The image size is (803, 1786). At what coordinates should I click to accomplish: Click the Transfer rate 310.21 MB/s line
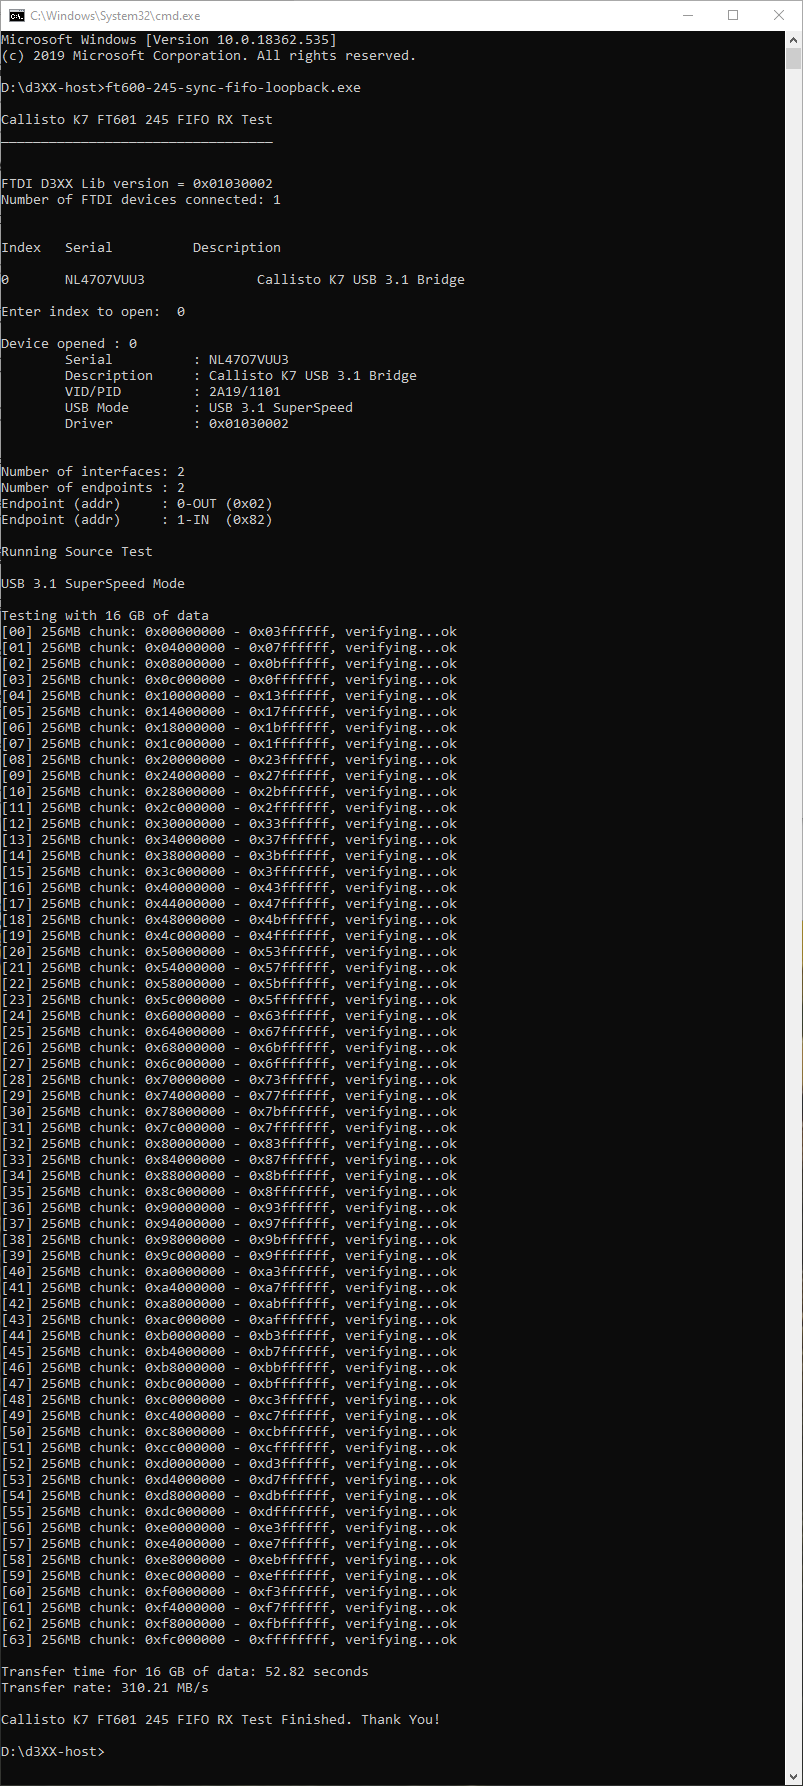(x=105, y=1688)
